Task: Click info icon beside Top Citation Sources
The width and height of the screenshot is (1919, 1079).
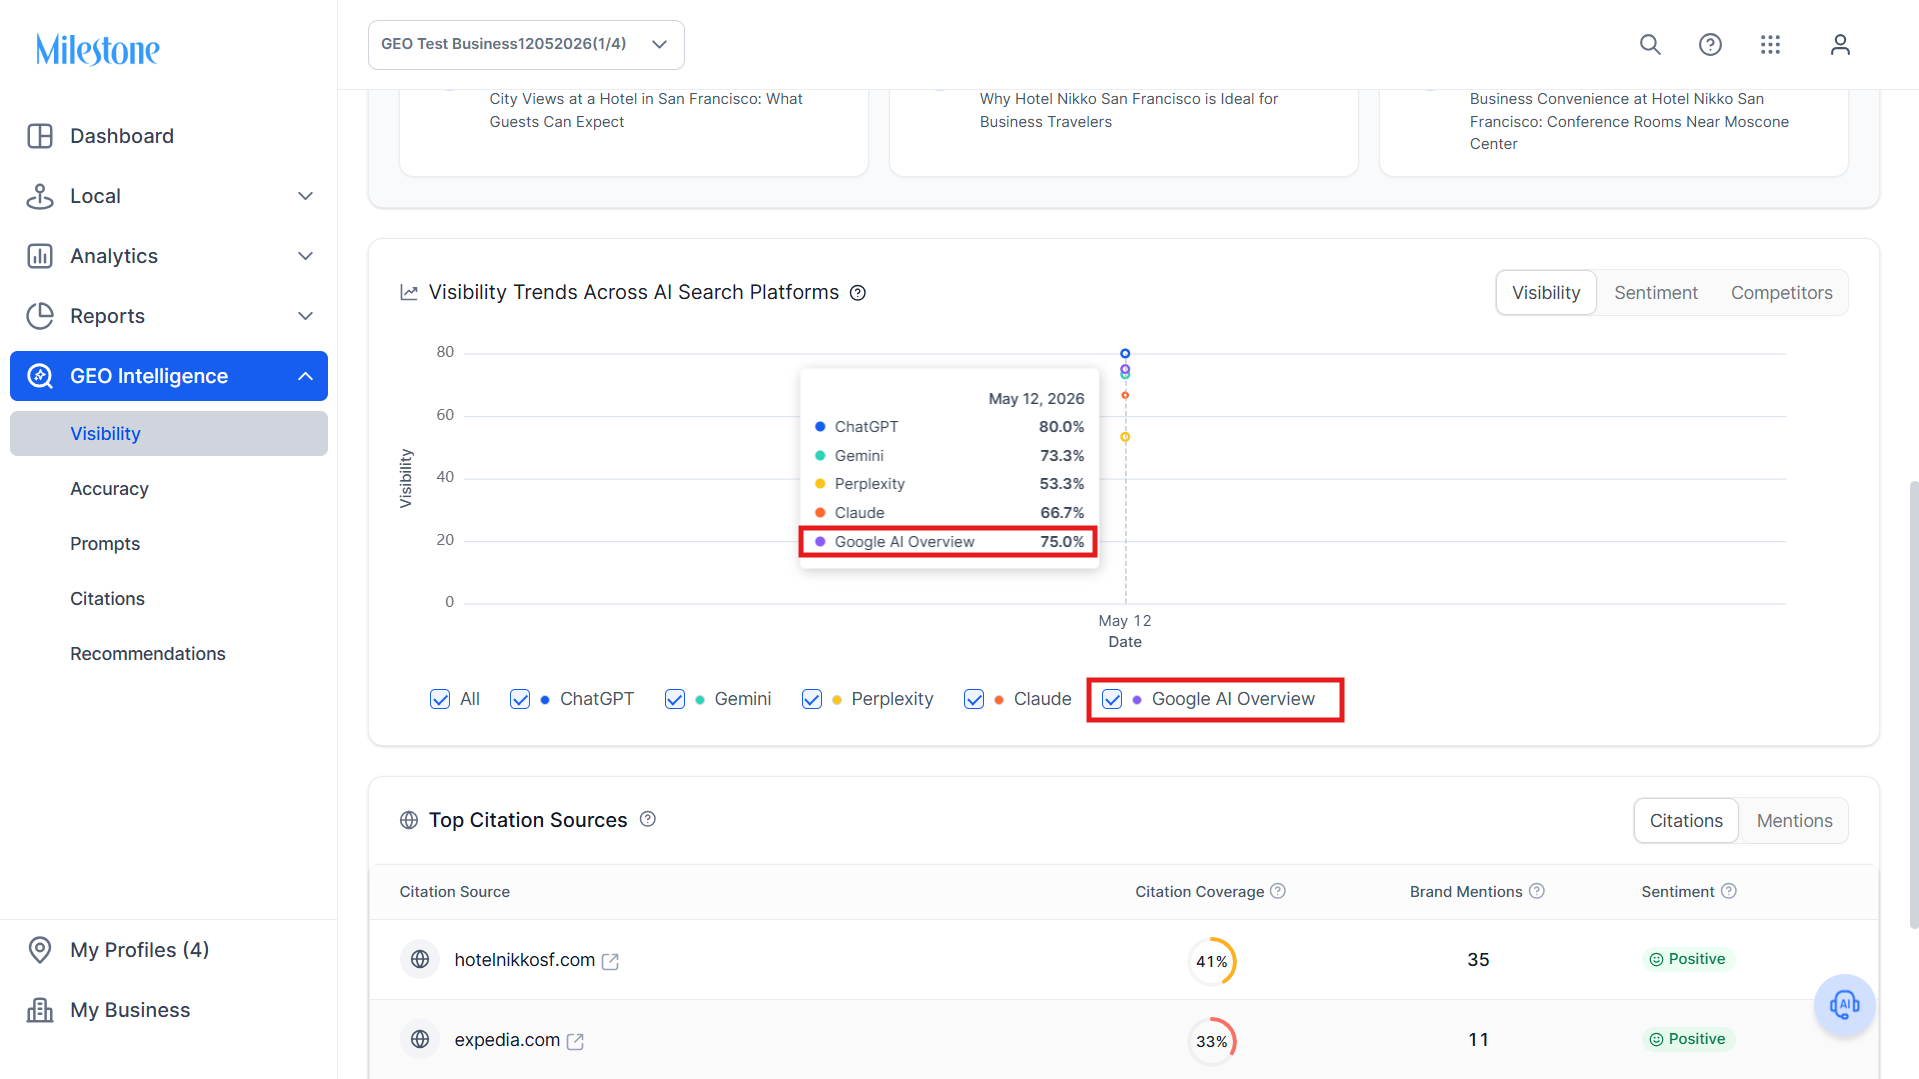Action: tap(648, 819)
